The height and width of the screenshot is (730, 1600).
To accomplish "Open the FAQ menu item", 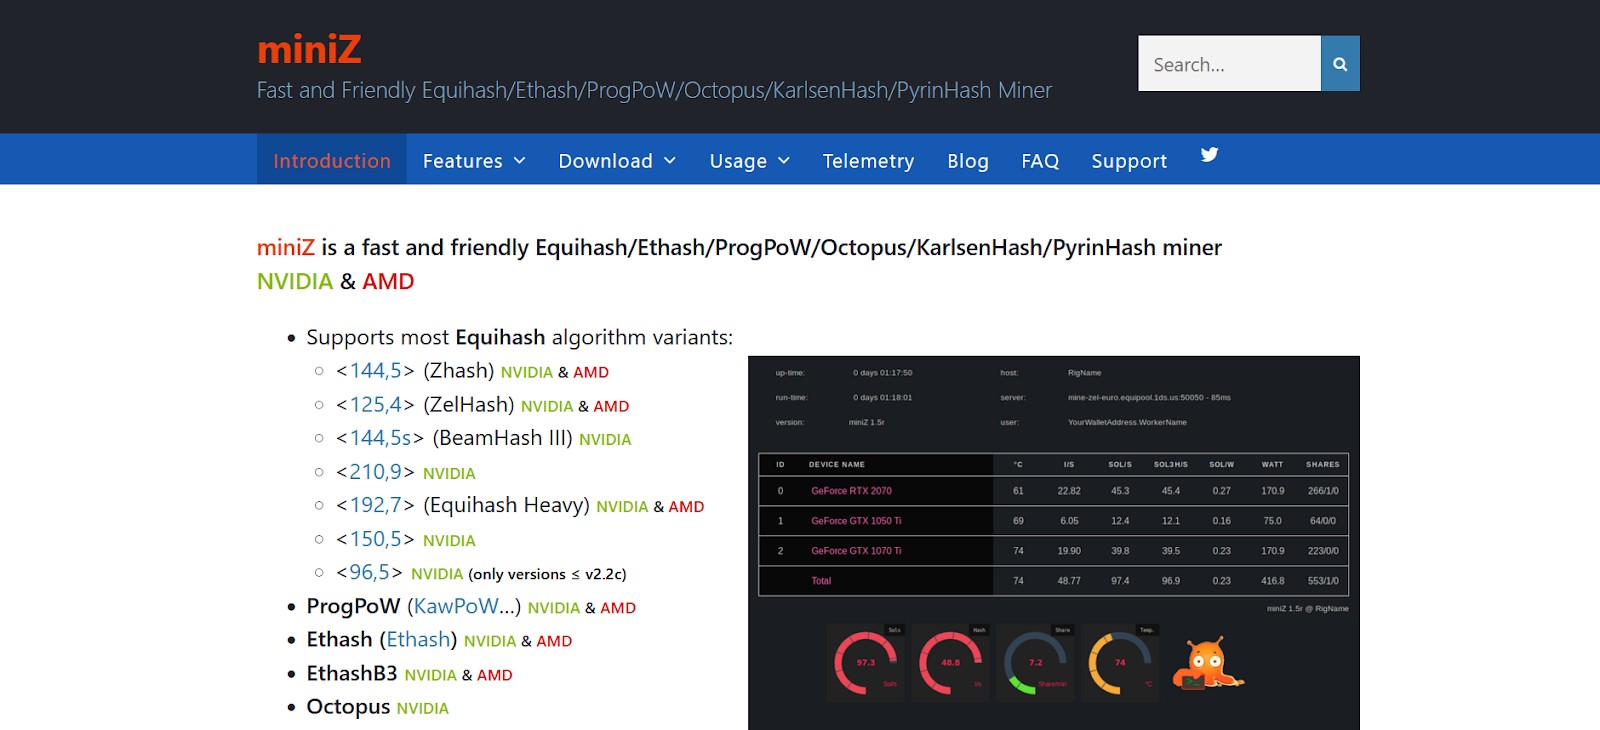I will pyautogui.click(x=1040, y=160).
